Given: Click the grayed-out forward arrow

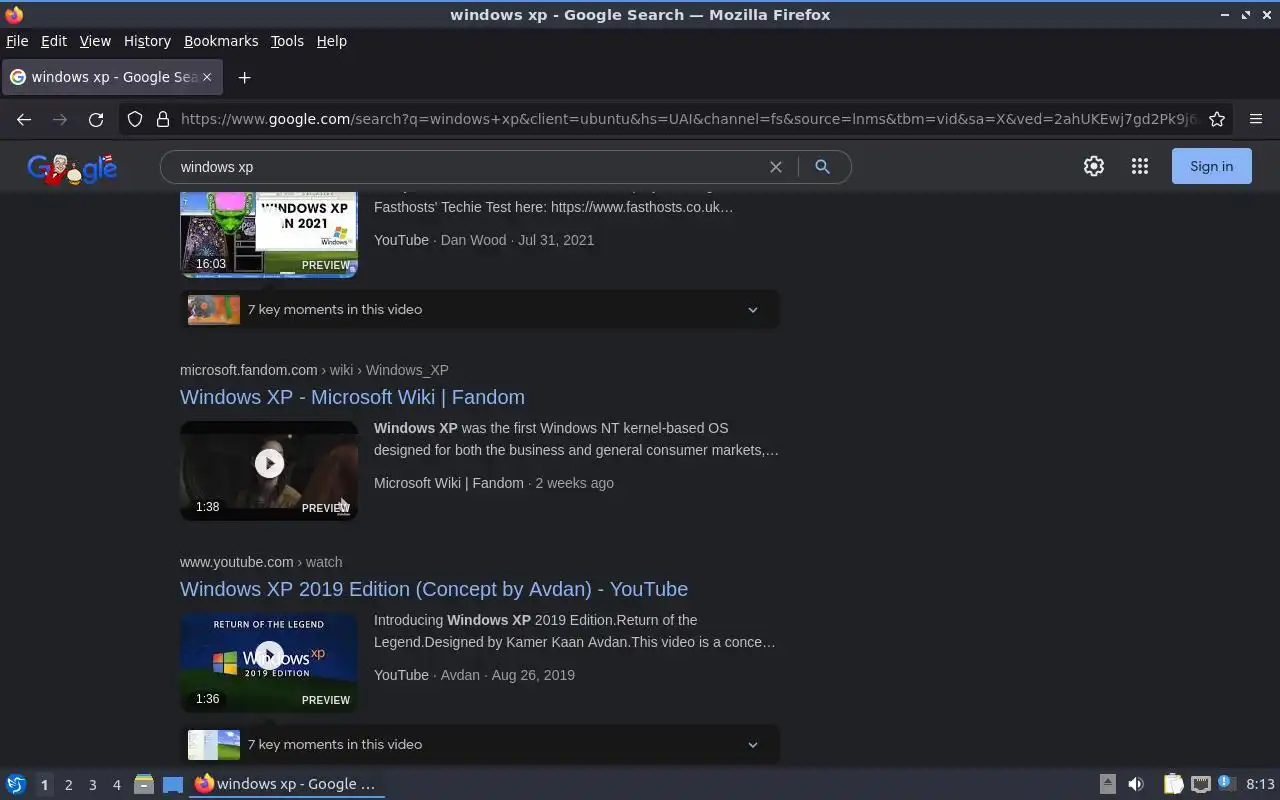Looking at the screenshot, I should tap(60, 119).
